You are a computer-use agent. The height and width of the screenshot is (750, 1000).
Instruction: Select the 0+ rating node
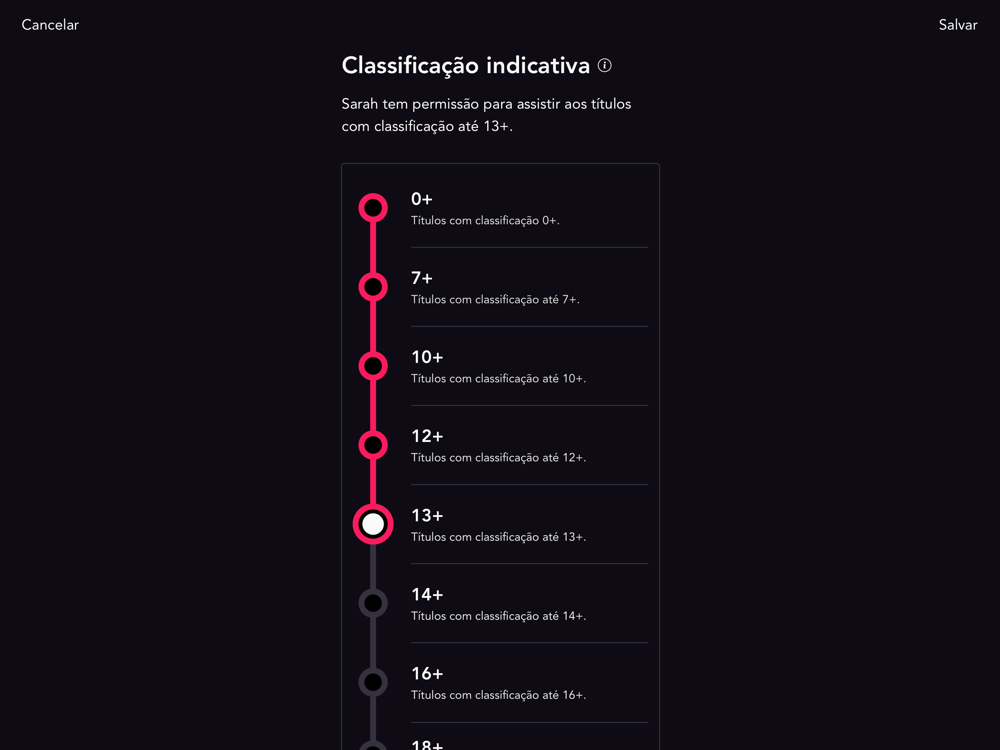click(373, 208)
